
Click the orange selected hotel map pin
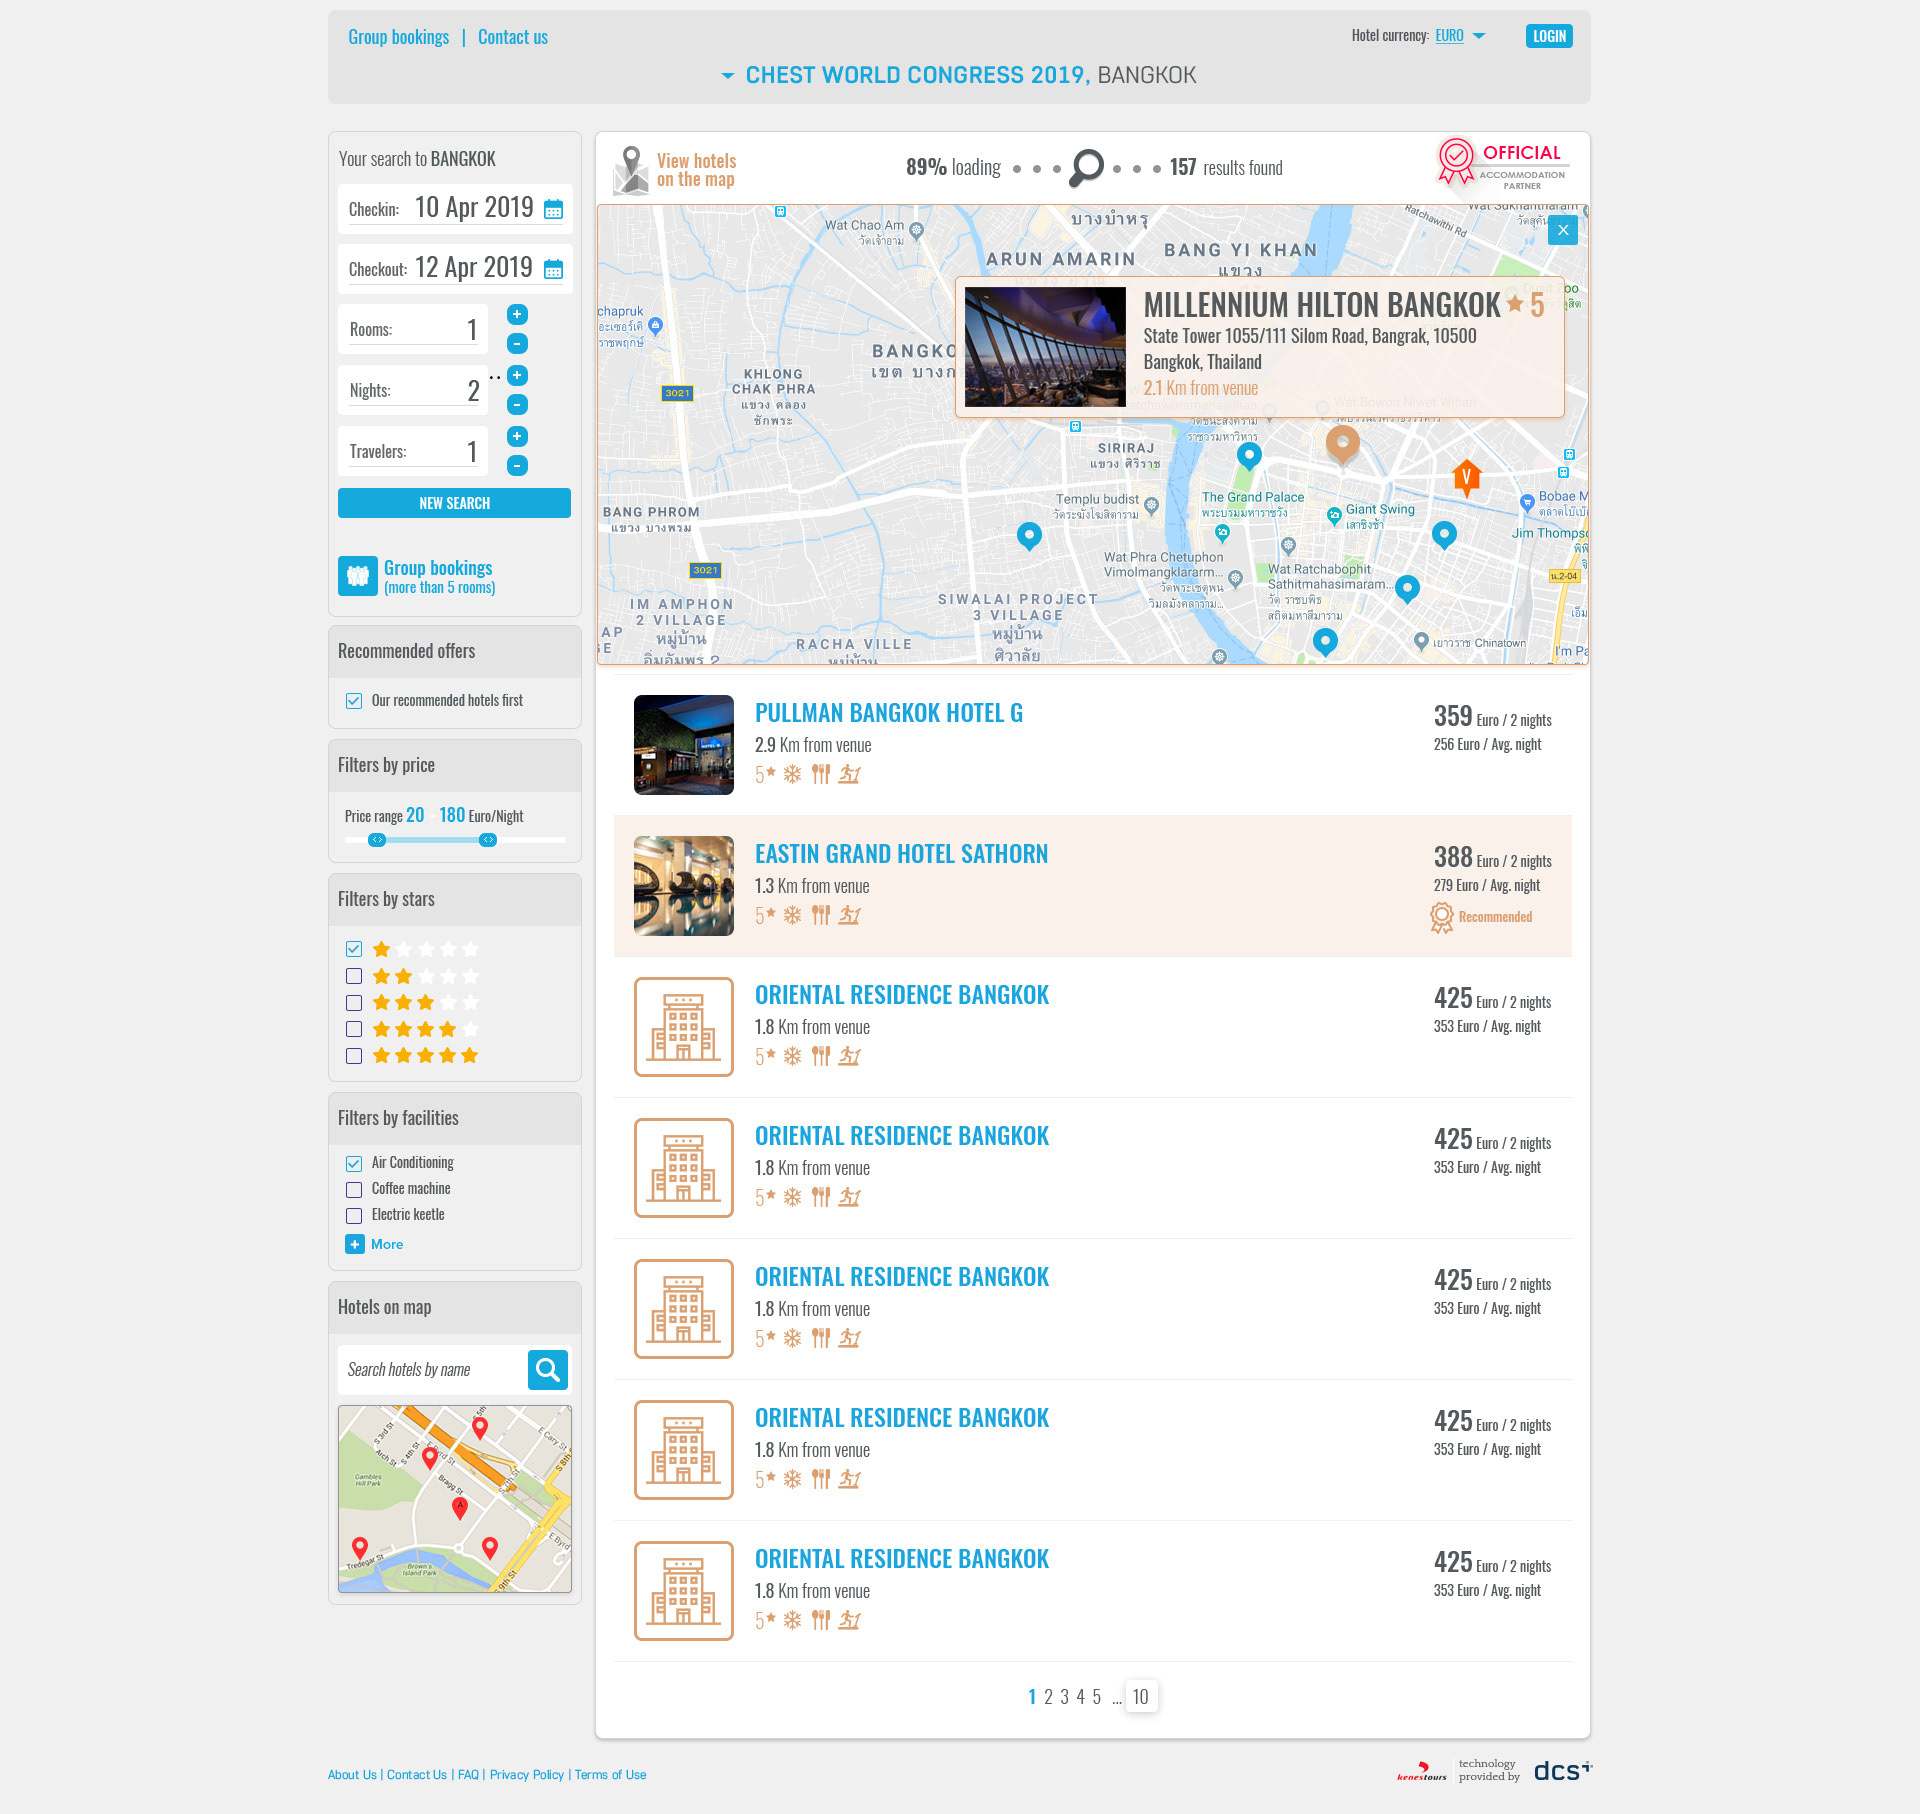pos(1343,443)
